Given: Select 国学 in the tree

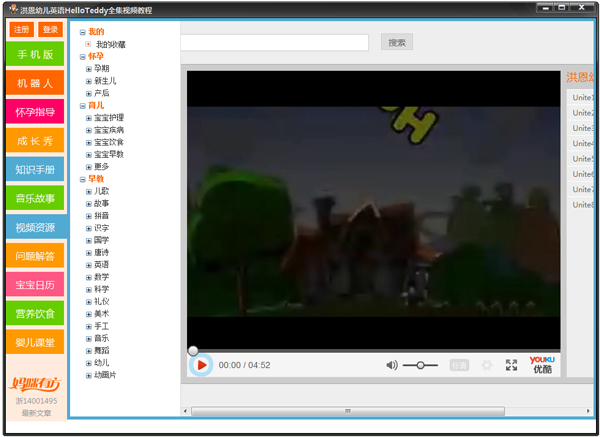Looking at the screenshot, I should coord(101,240).
